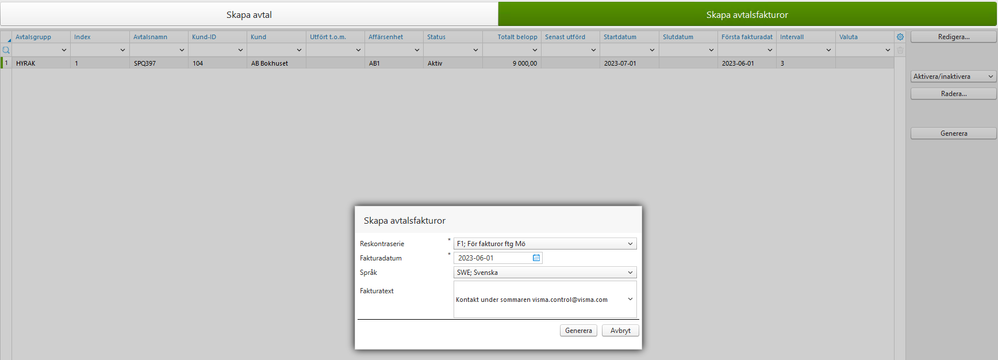This screenshot has height=360, width=998.
Task: Open the Kund-ID column filter dropdown
Action: click(x=240, y=50)
